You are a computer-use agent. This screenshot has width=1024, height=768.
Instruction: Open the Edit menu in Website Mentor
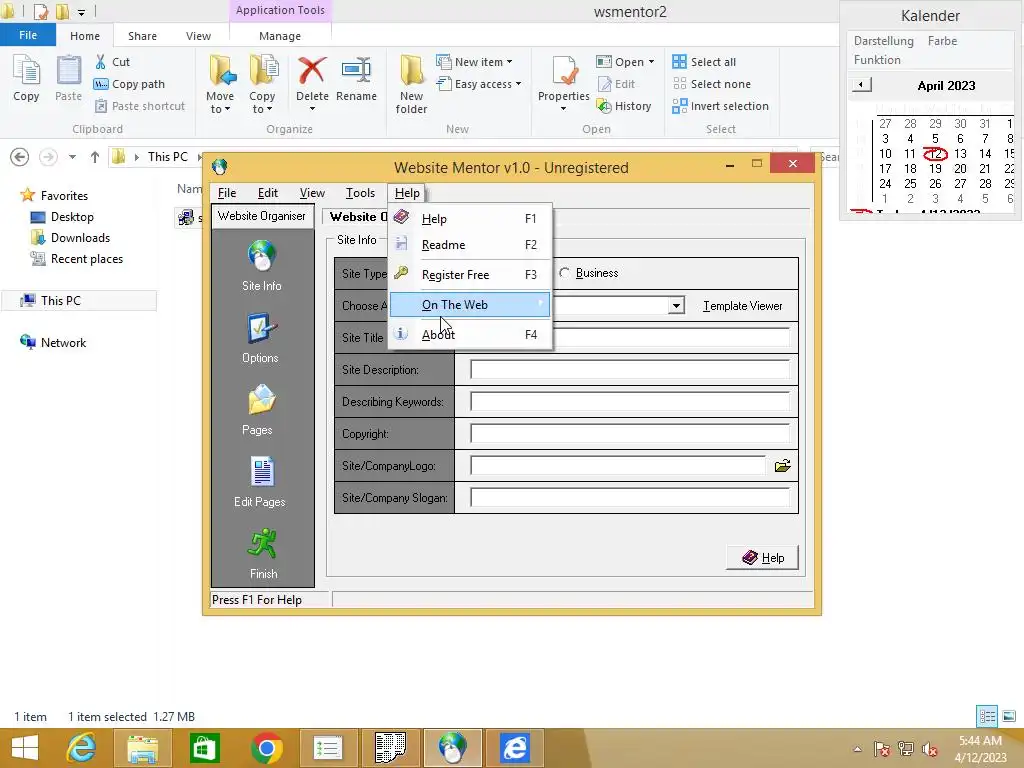coord(267,193)
